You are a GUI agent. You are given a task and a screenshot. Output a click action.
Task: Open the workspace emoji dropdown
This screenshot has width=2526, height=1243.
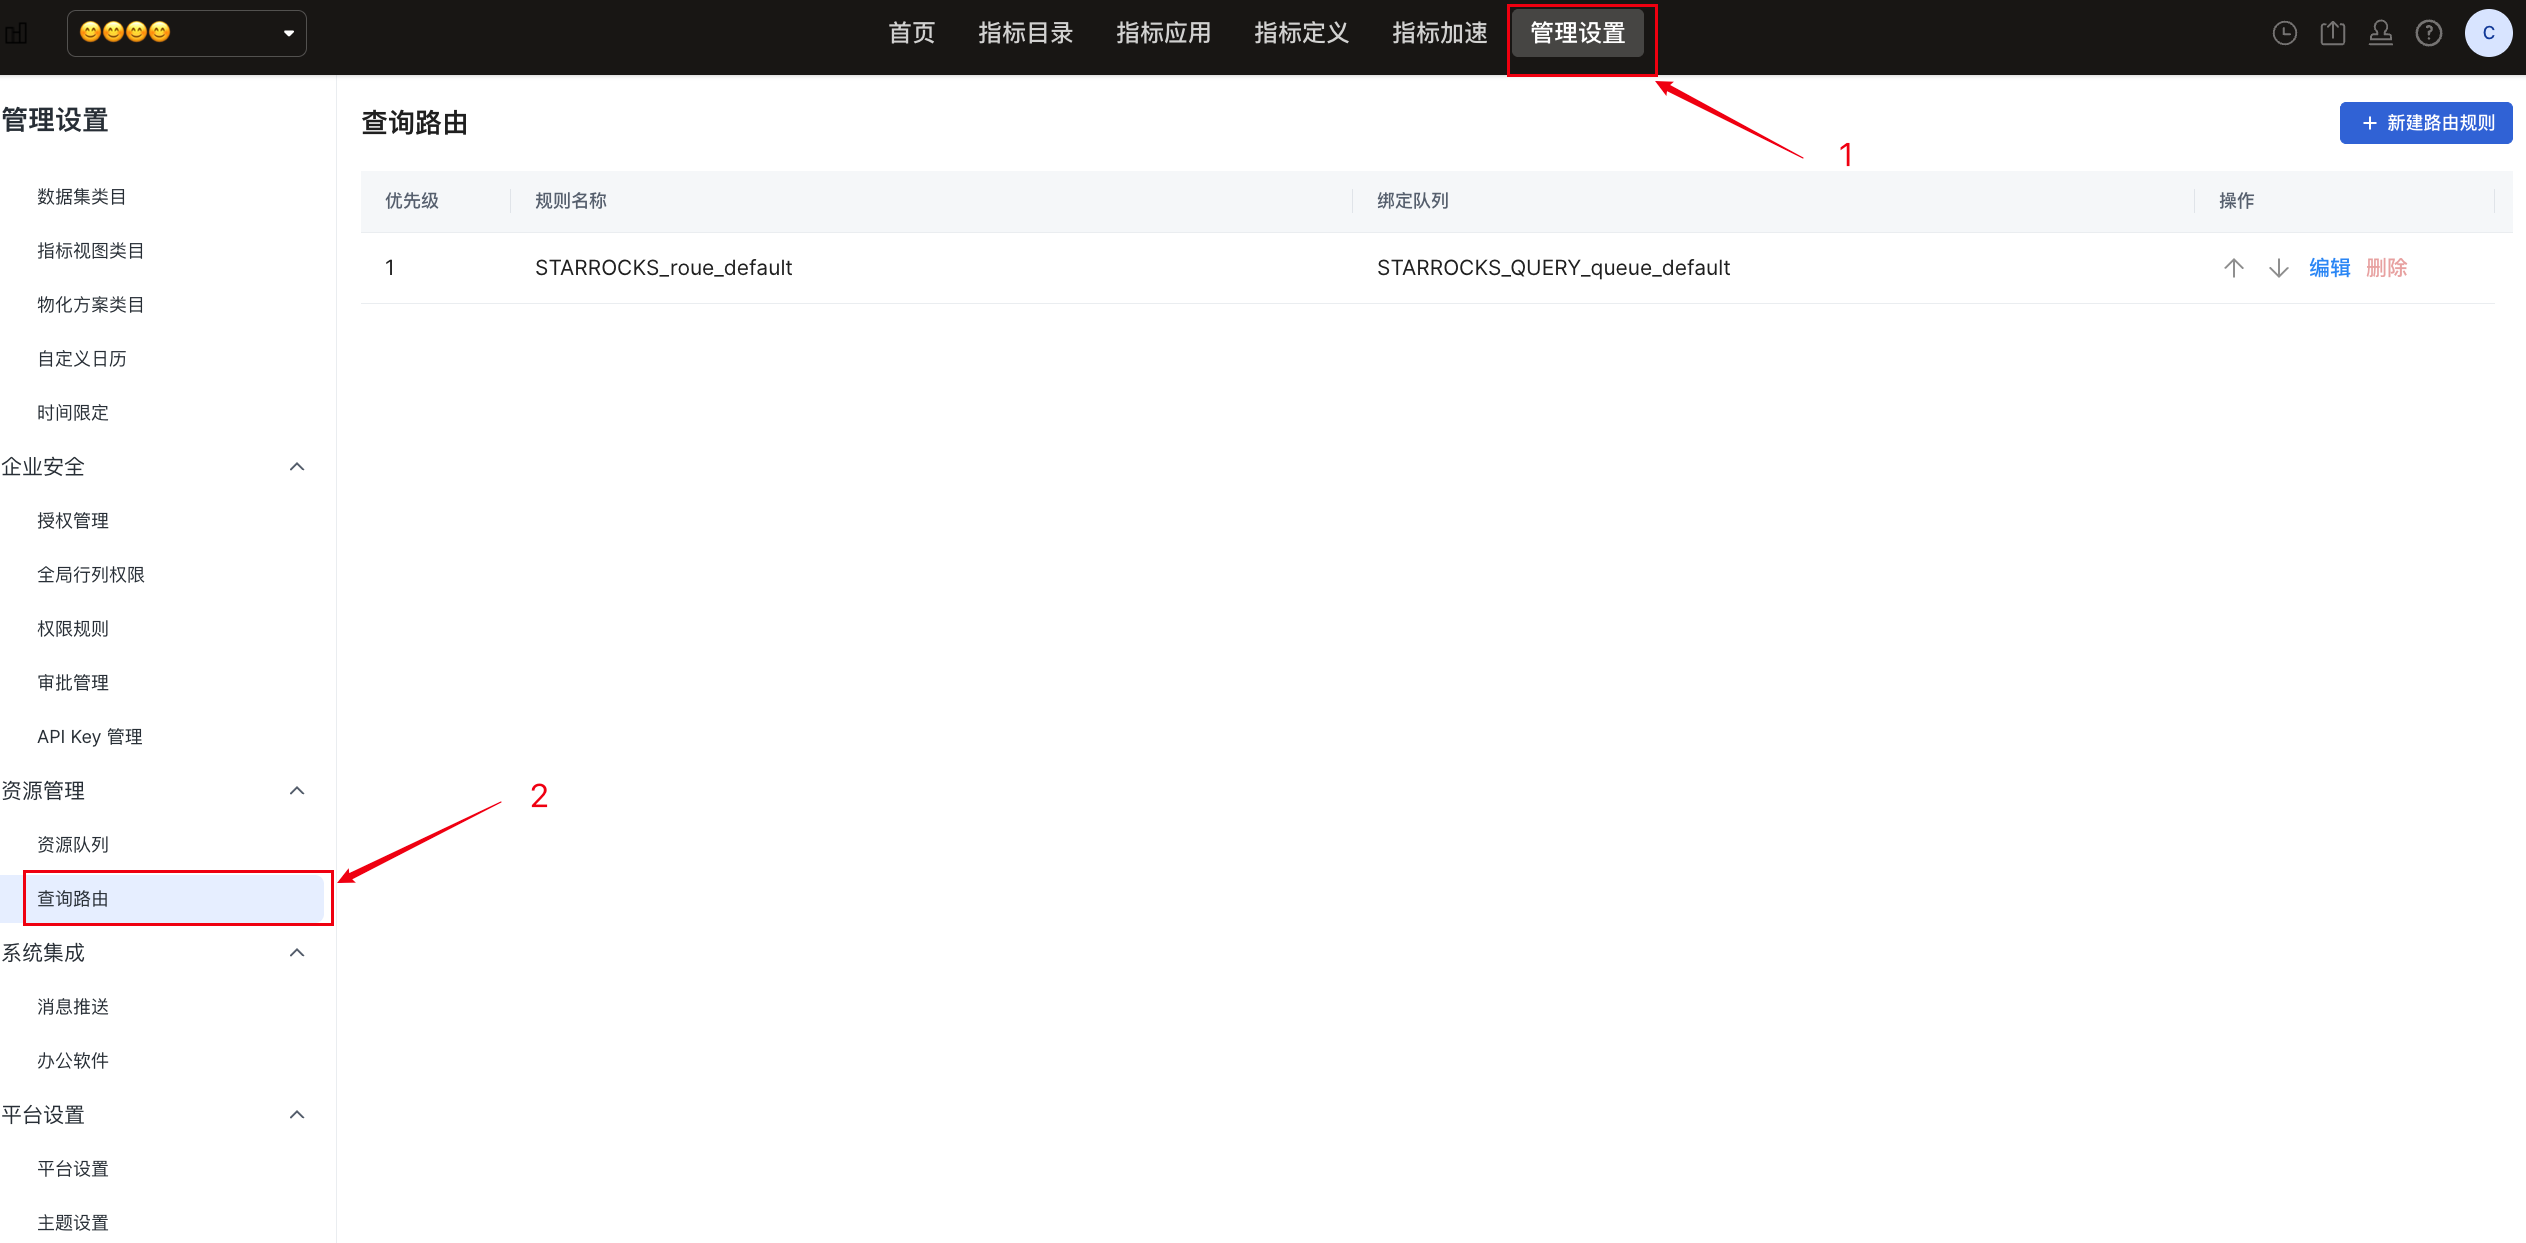pos(187,33)
